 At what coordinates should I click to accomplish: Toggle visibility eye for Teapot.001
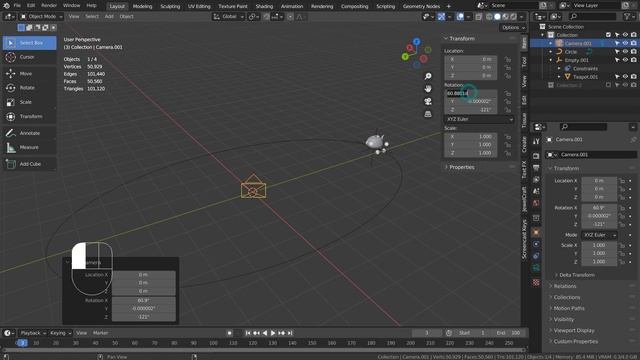coord(625,77)
